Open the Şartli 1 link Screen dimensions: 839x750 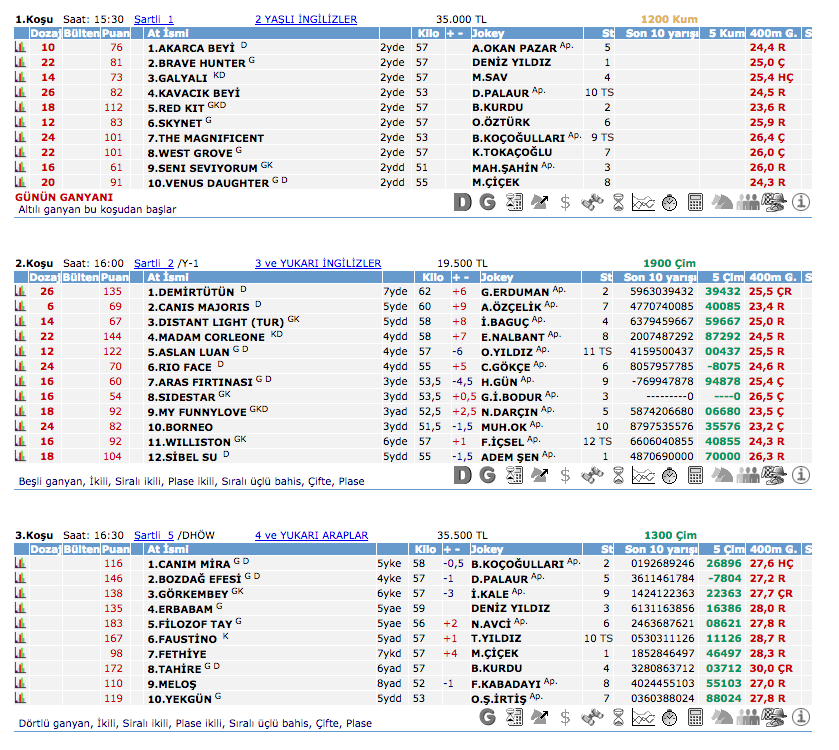pyautogui.click(x=153, y=19)
